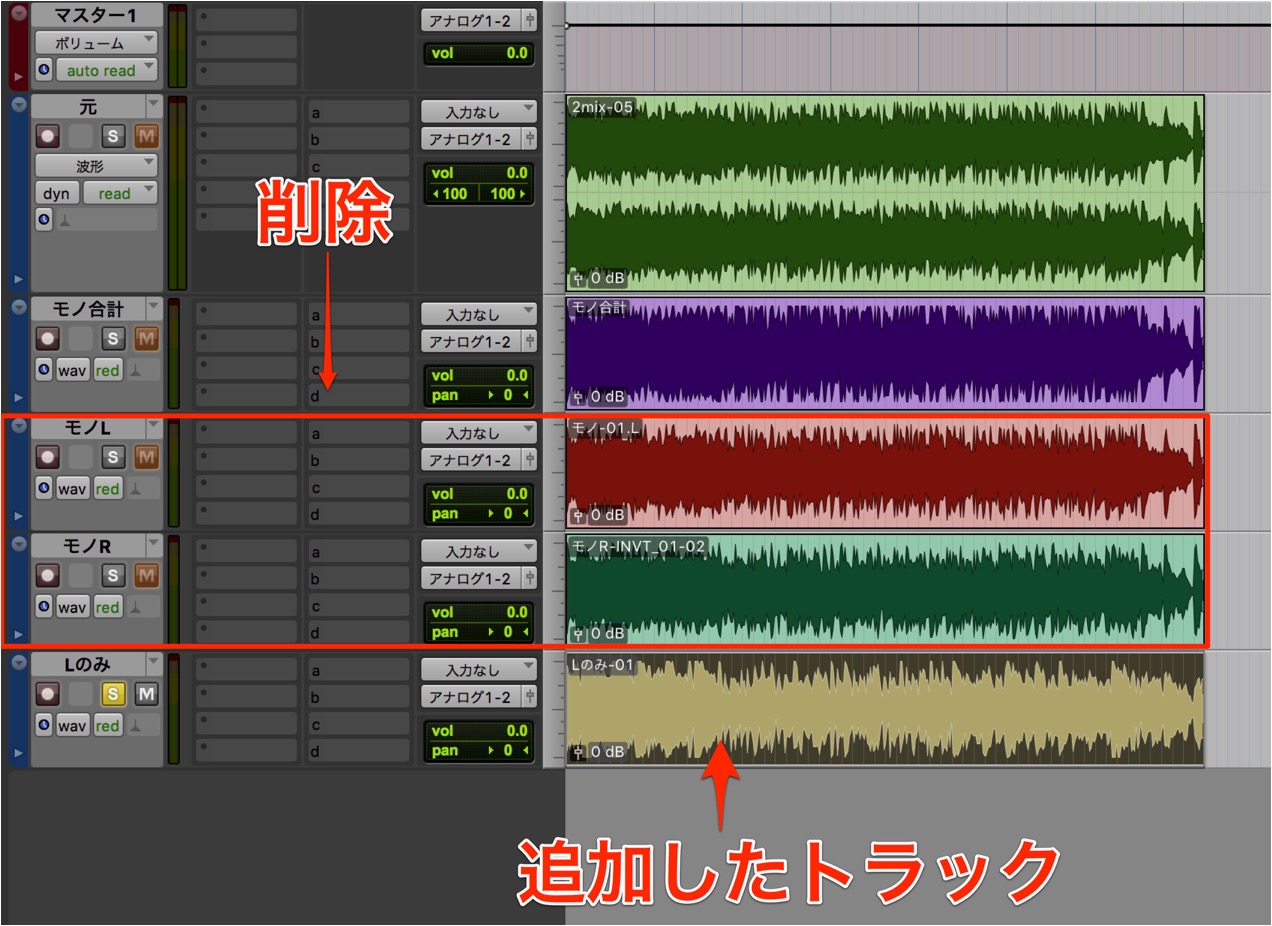Click the timebase clock icon on 元 track

(x=44, y=220)
